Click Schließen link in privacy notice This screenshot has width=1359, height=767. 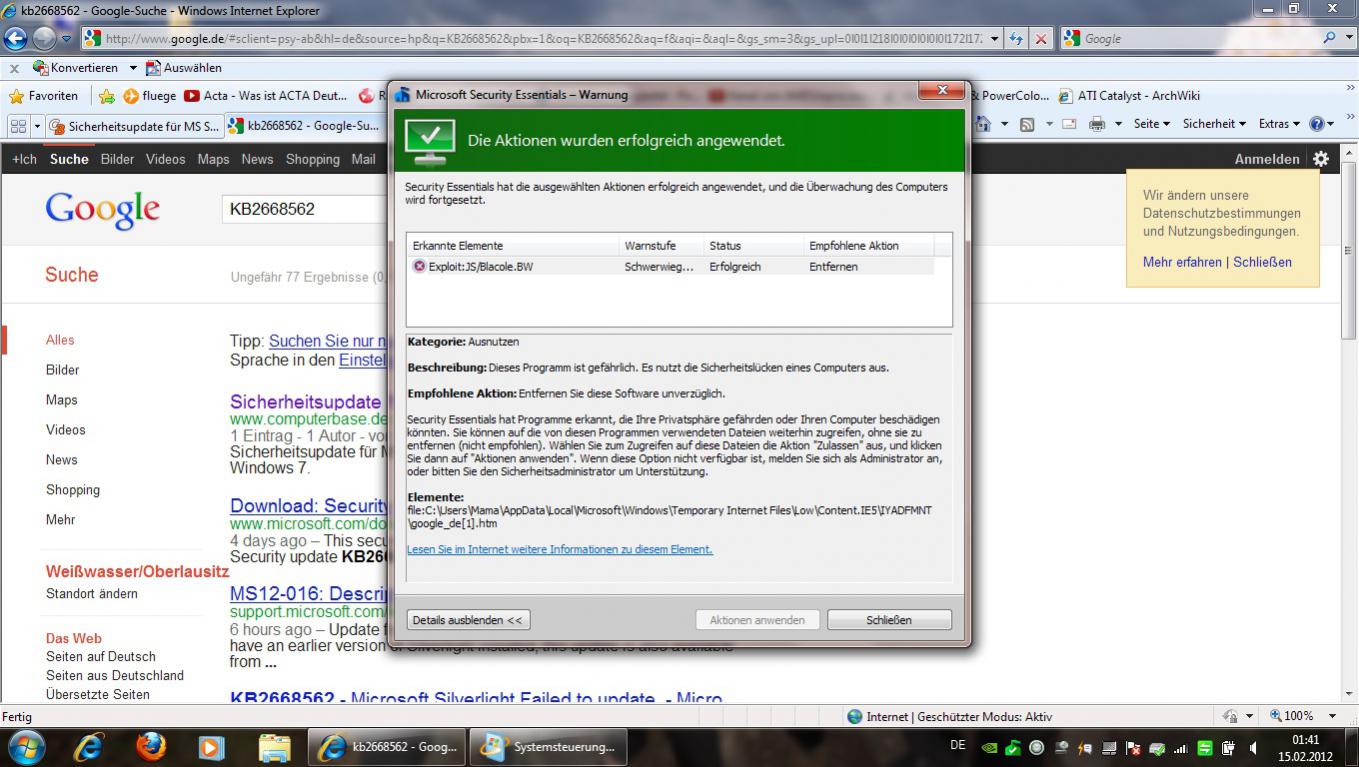click(x=1262, y=262)
